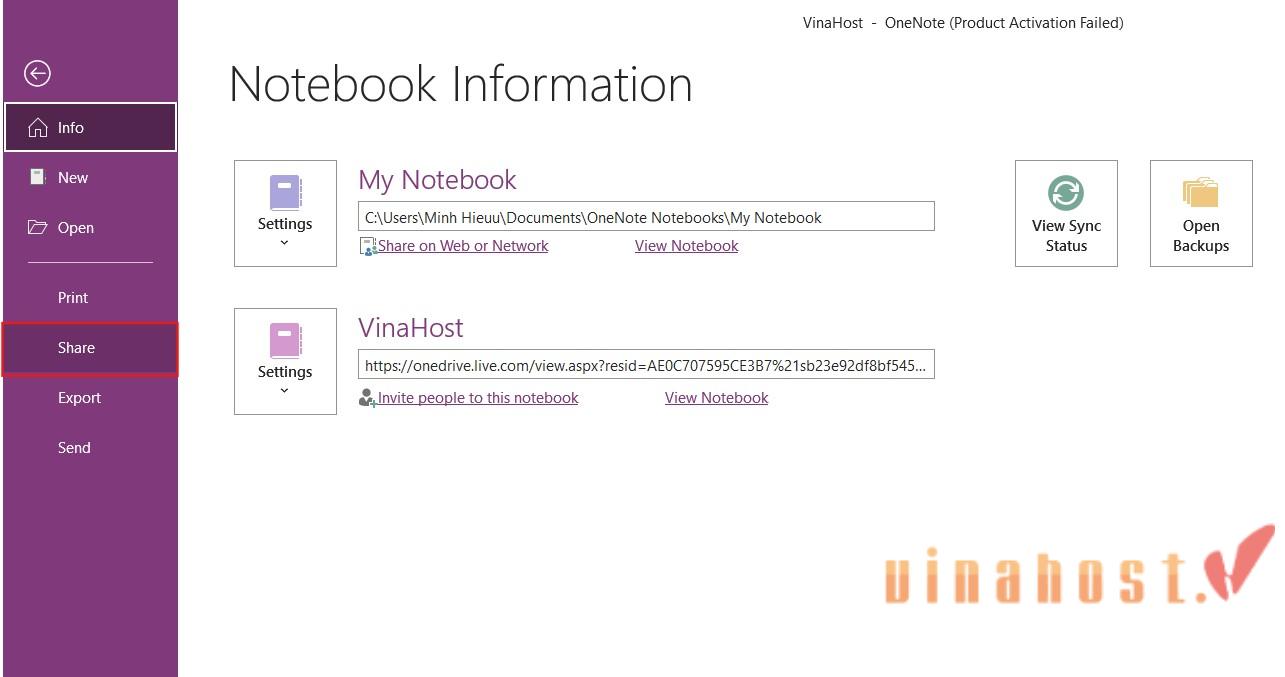Click the VinaHost notebook title text
Viewport: 1285px width, 677px height.
point(411,328)
